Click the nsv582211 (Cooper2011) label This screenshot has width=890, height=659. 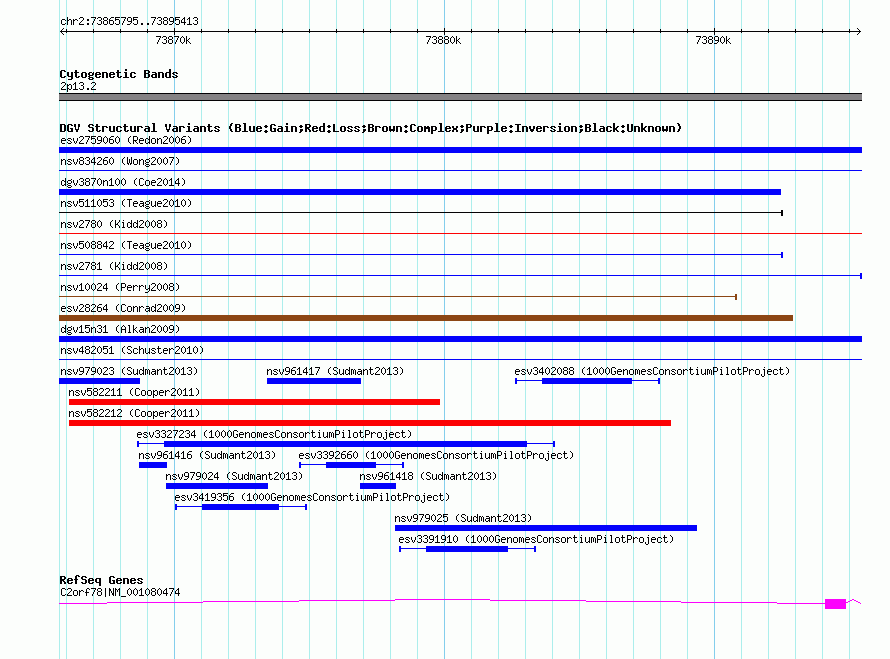134,392
